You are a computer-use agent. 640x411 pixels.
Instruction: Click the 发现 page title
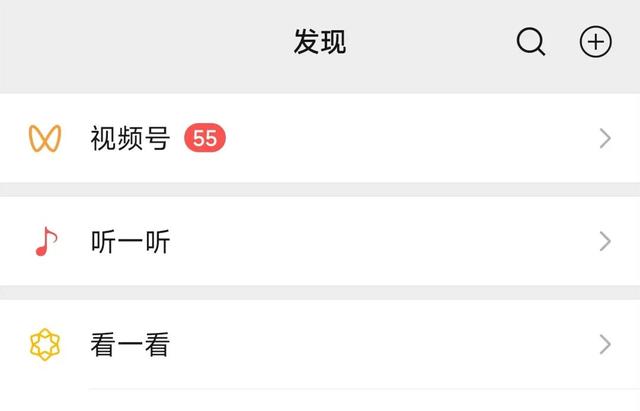pyautogui.click(x=320, y=42)
